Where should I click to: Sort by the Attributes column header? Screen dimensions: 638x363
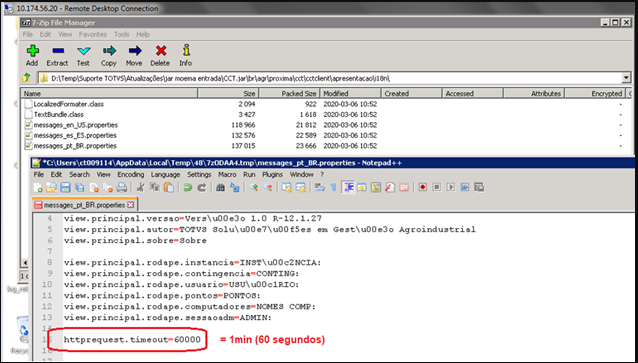534,94
